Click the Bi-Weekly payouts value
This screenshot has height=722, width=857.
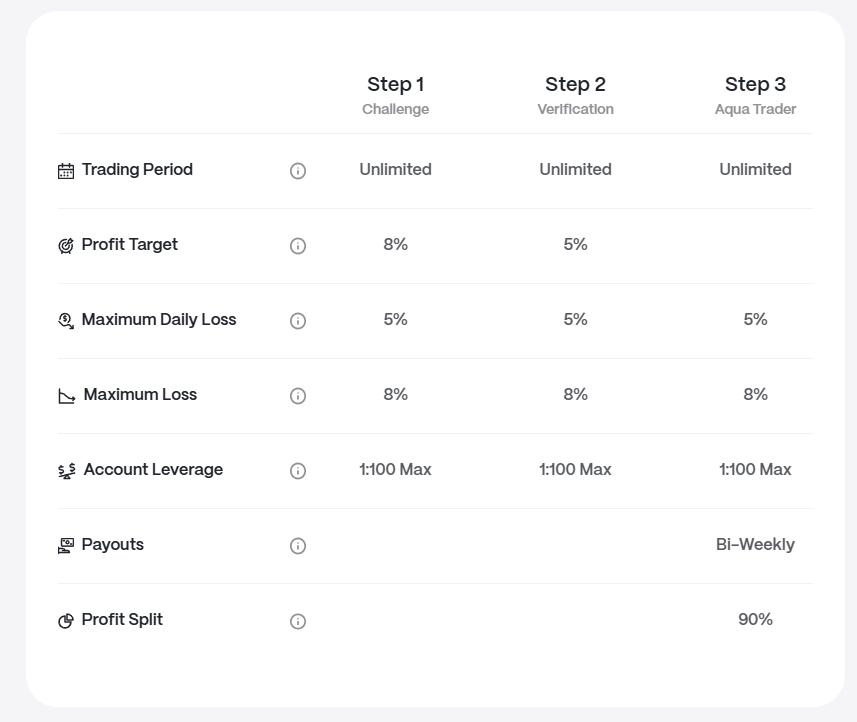click(755, 544)
